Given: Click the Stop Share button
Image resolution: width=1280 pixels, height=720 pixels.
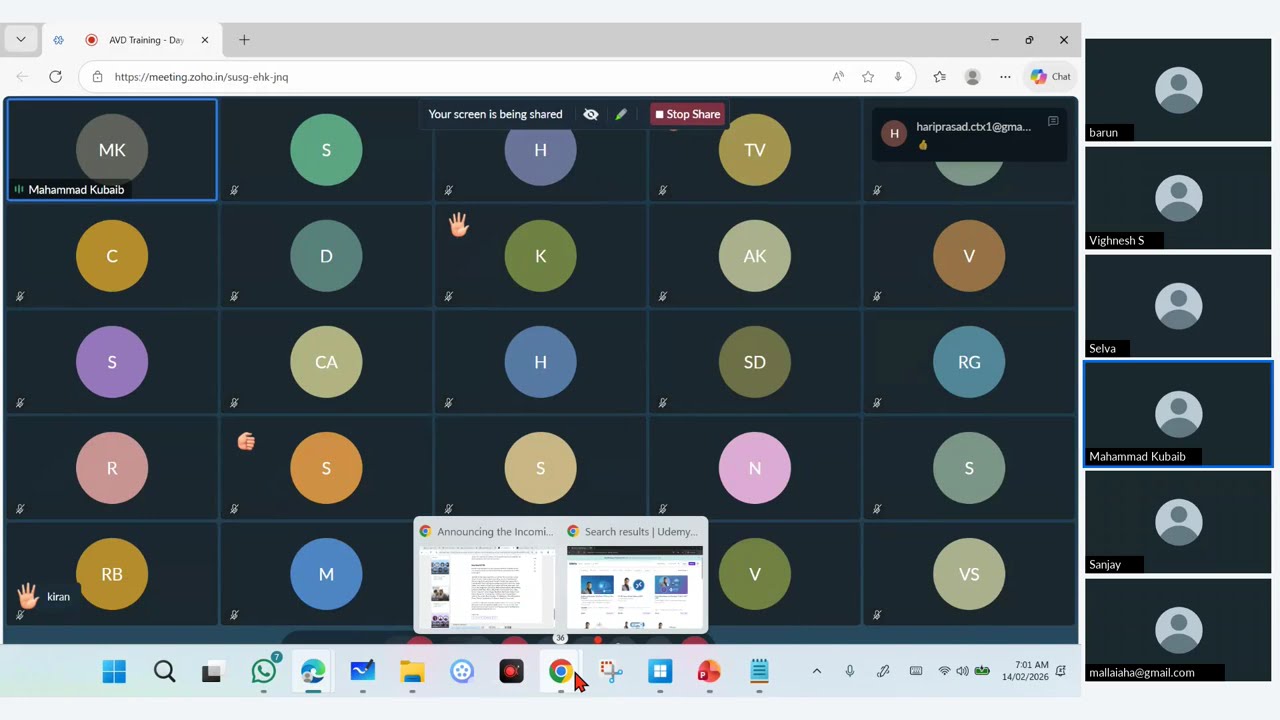Looking at the screenshot, I should click(687, 114).
